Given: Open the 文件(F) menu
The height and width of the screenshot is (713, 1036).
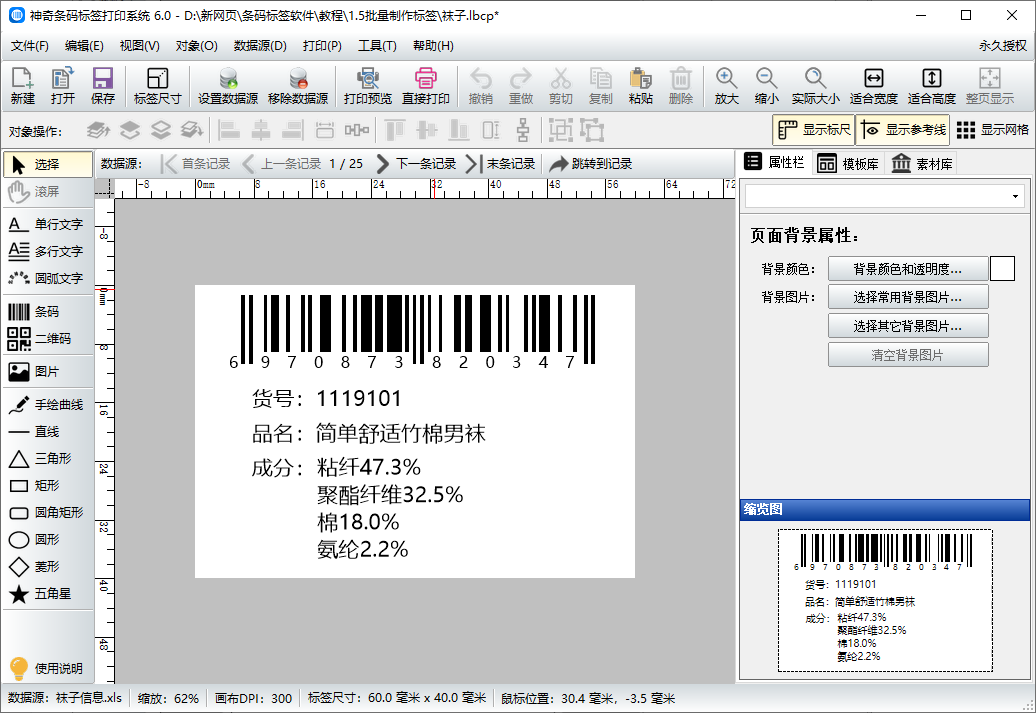Looking at the screenshot, I should [x=30, y=46].
